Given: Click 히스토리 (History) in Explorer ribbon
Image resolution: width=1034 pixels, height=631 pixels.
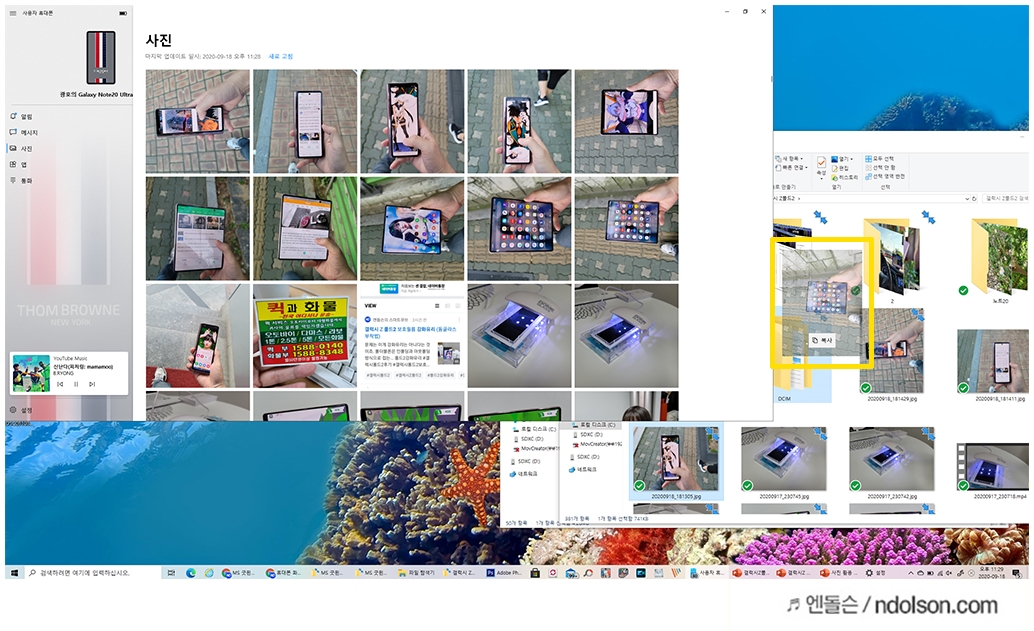Looking at the screenshot, I should tap(845, 177).
